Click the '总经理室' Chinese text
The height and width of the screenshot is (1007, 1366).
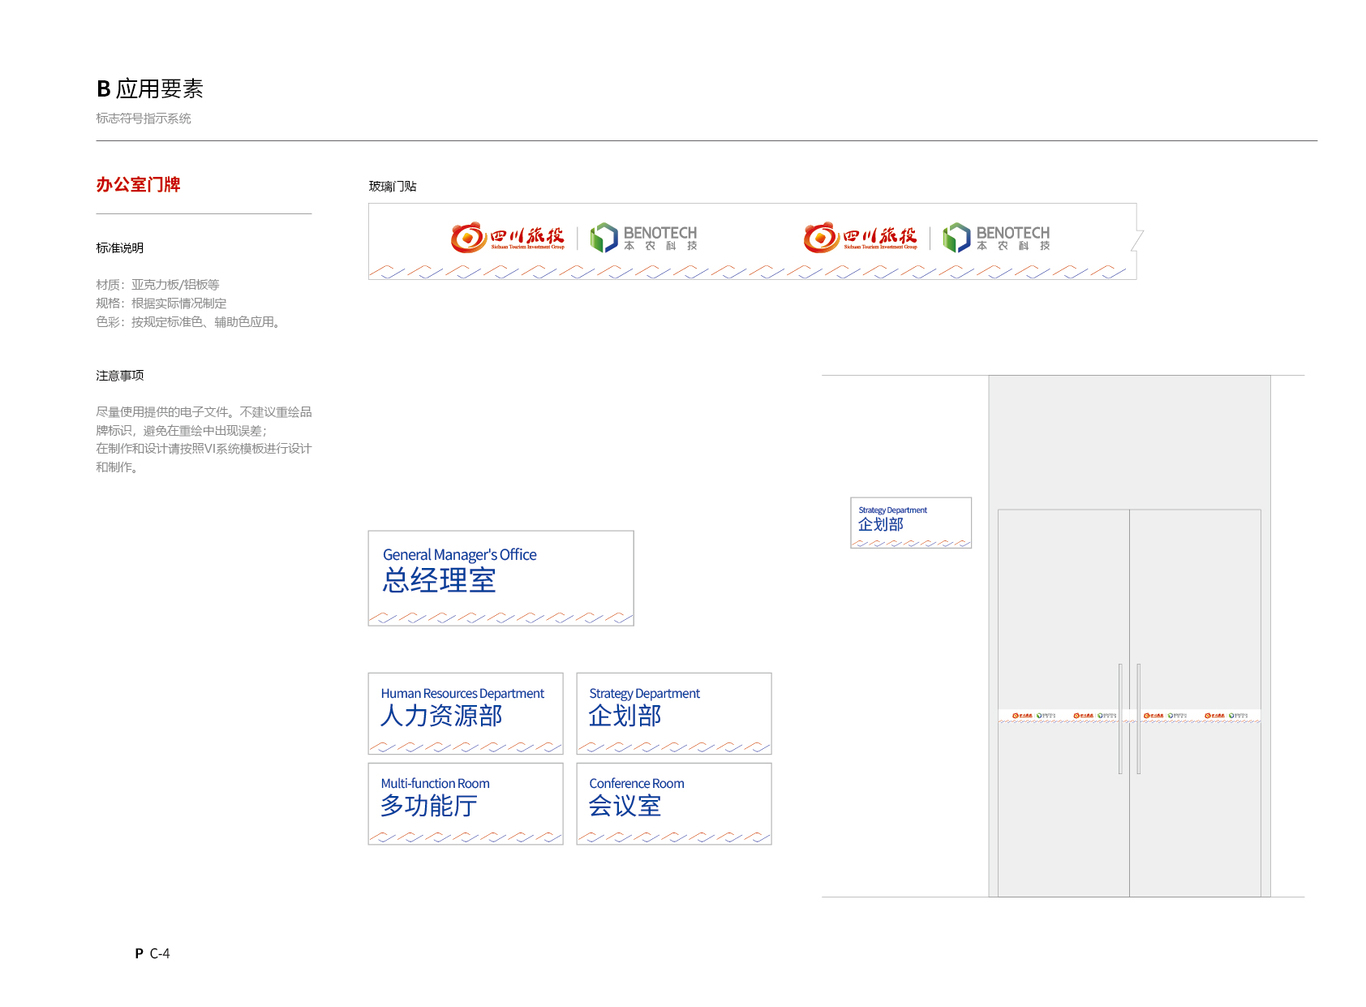point(439,580)
